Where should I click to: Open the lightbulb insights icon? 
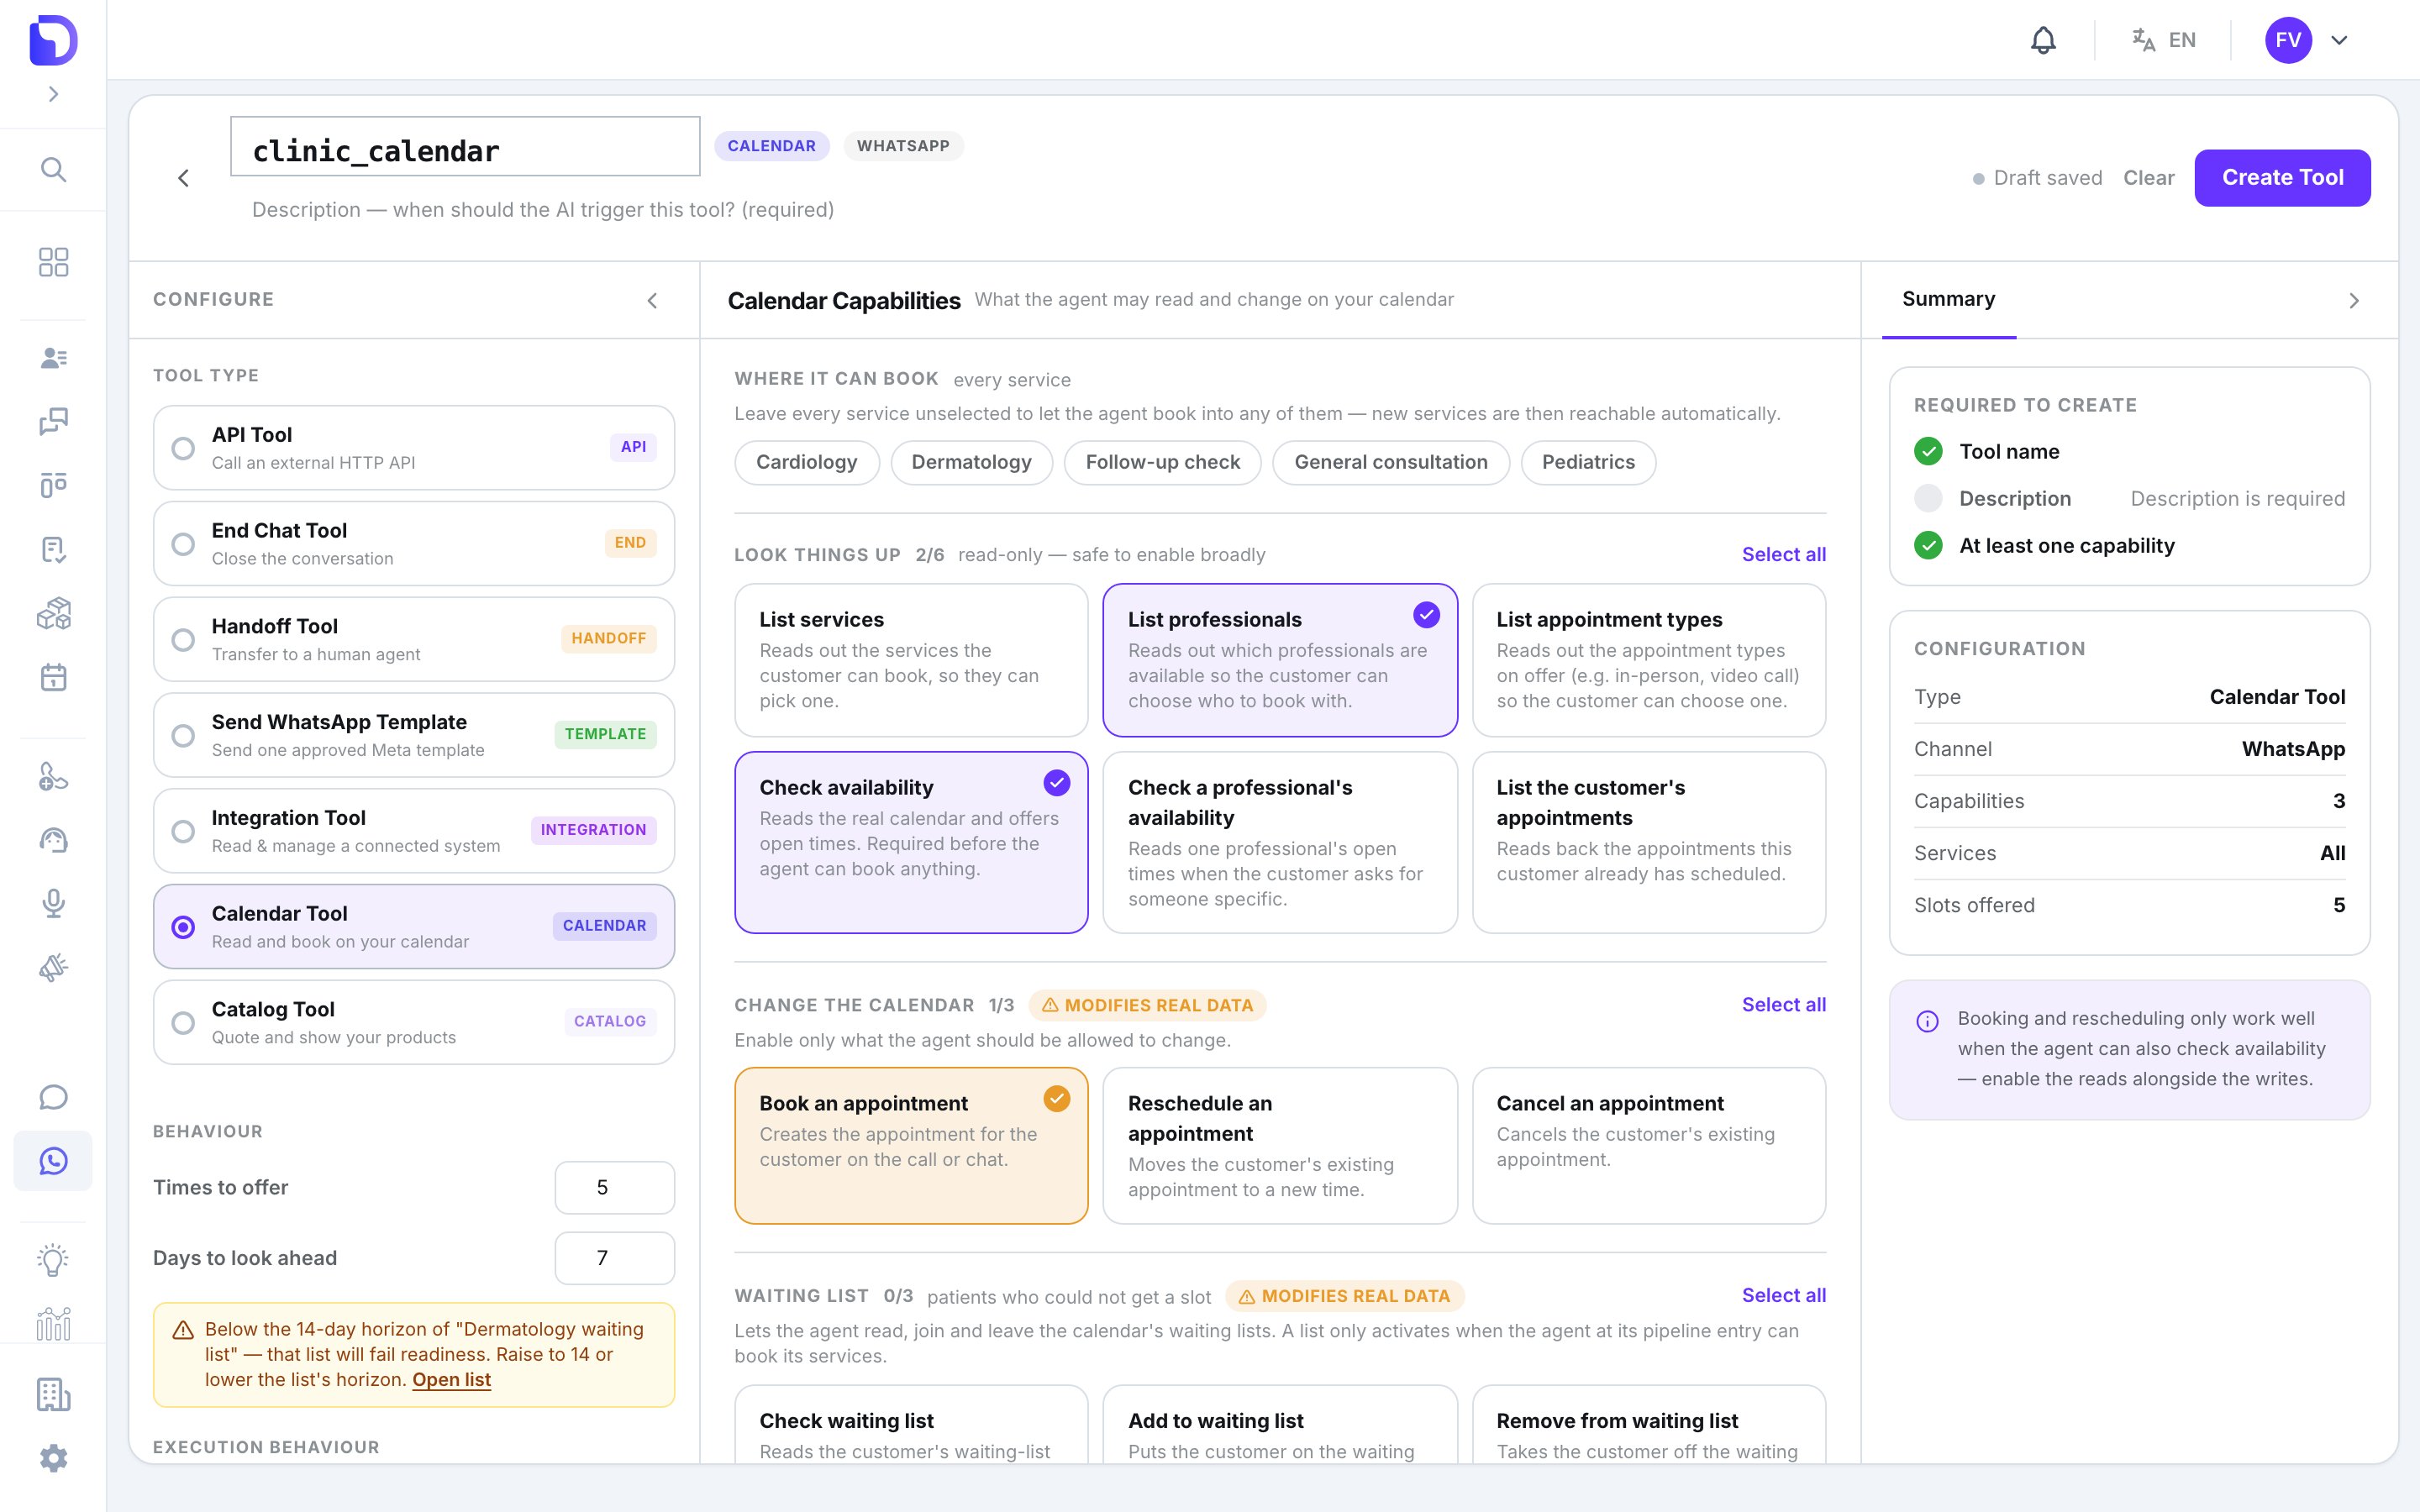(53, 1260)
